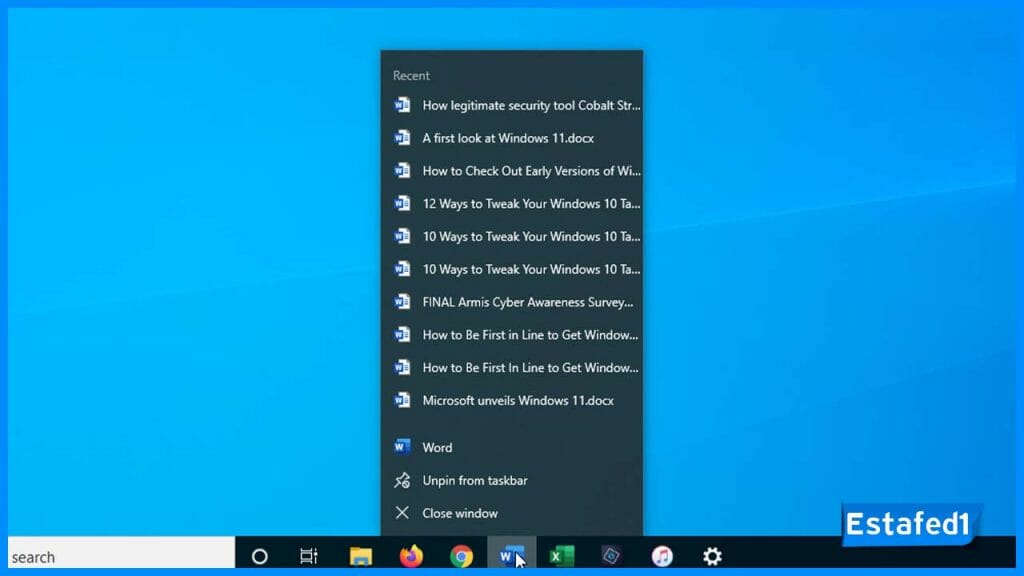Open "A first look at Windows 11.docx"

[508, 138]
